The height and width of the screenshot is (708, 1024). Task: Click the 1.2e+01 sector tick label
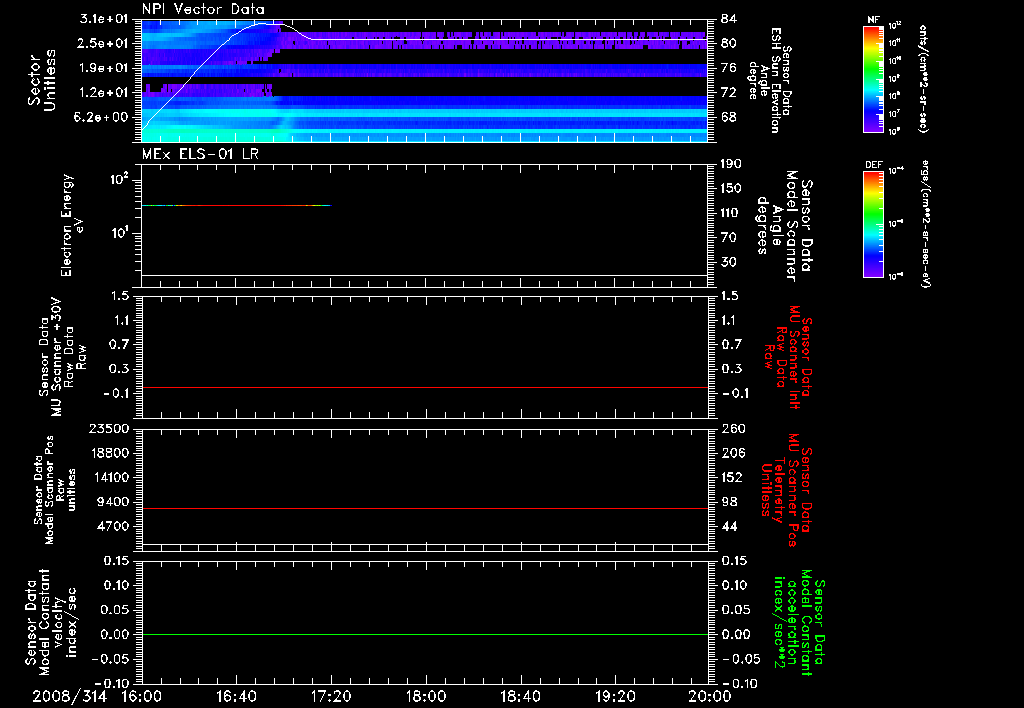pyautogui.click(x=103, y=93)
